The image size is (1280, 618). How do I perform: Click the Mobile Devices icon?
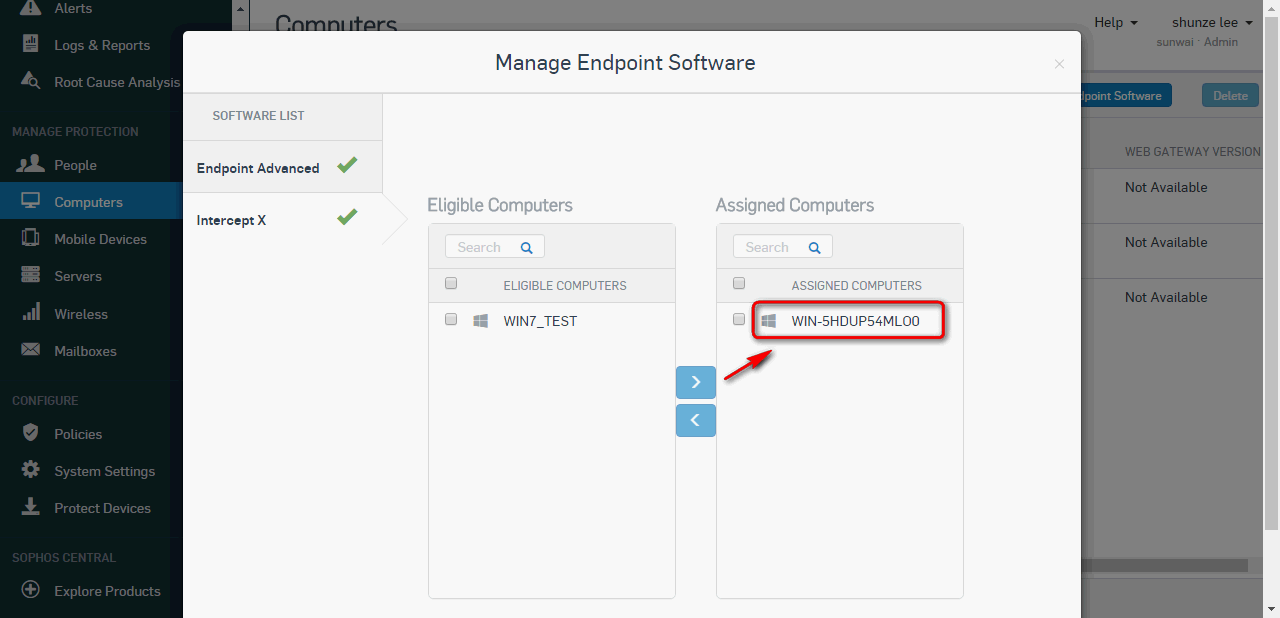click(x=31, y=238)
